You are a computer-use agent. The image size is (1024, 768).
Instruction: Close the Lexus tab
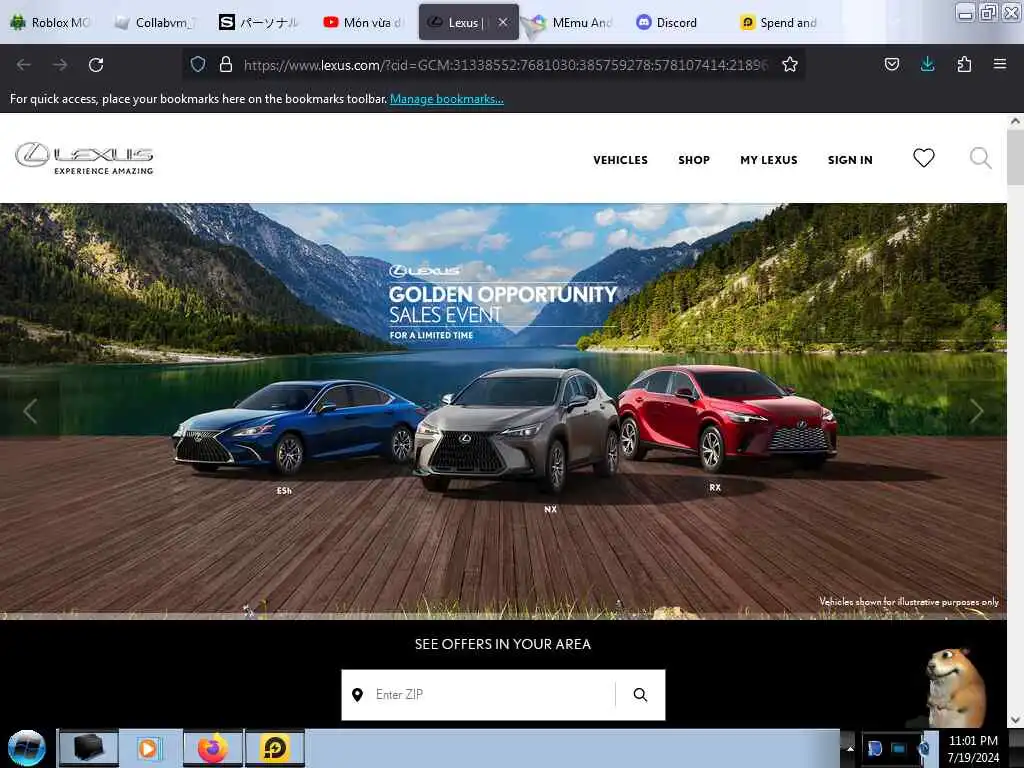pyautogui.click(x=503, y=22)
